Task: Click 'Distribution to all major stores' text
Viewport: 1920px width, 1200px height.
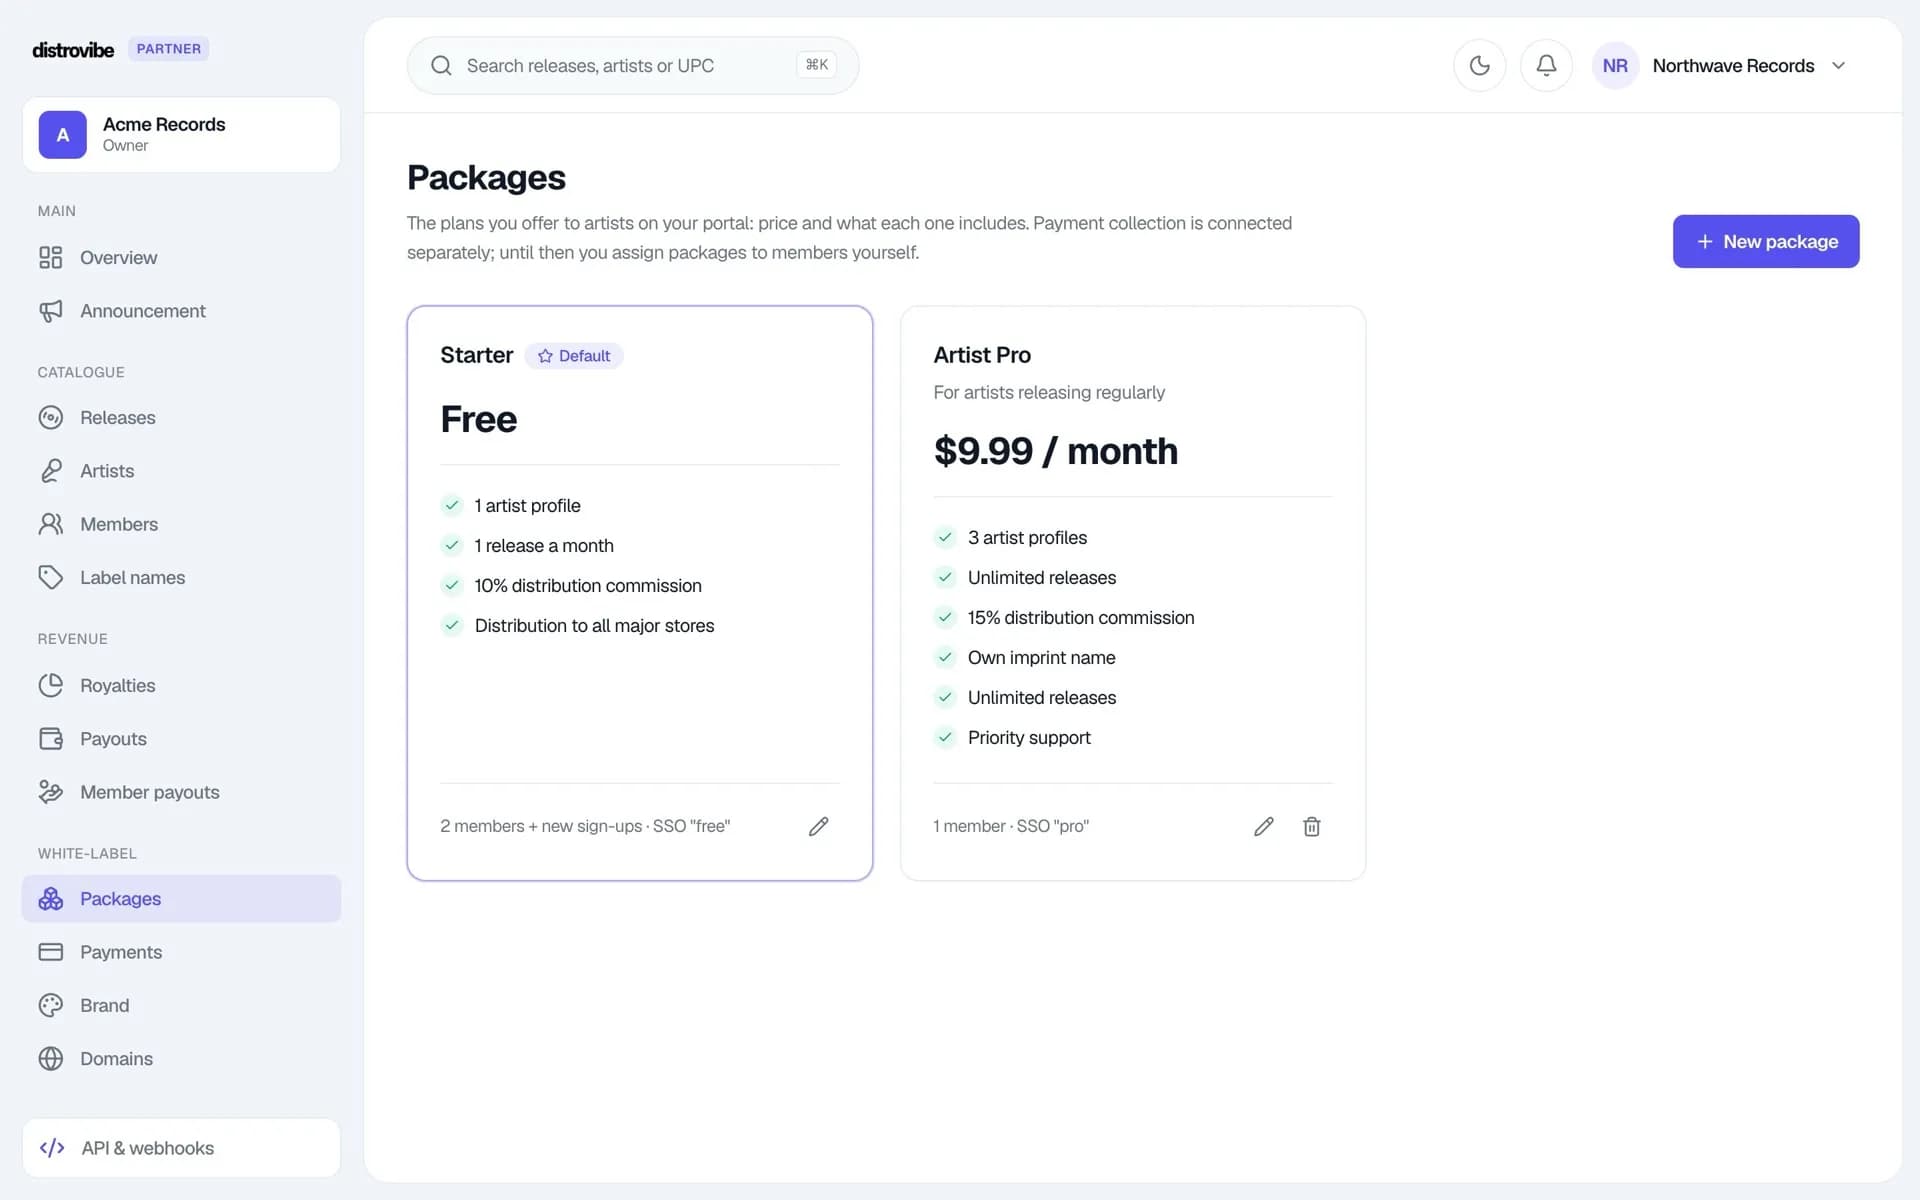Action: pyautogui.click(x=594, y=626)
